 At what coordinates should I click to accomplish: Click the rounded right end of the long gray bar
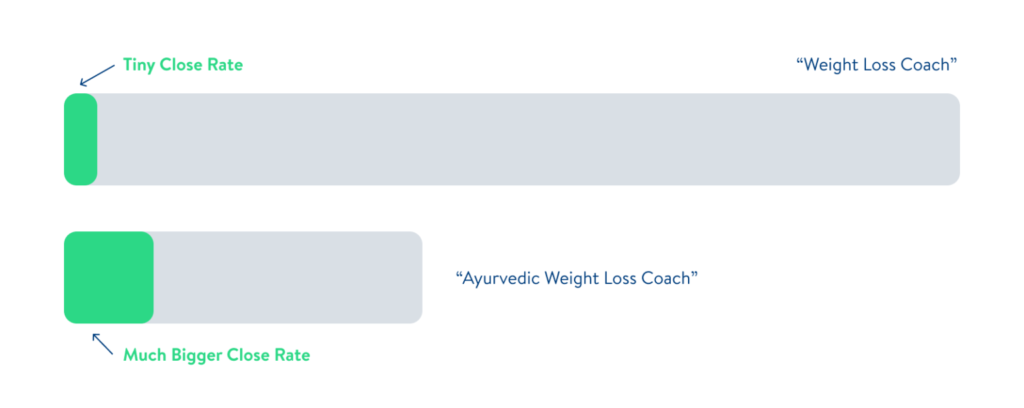952,139
